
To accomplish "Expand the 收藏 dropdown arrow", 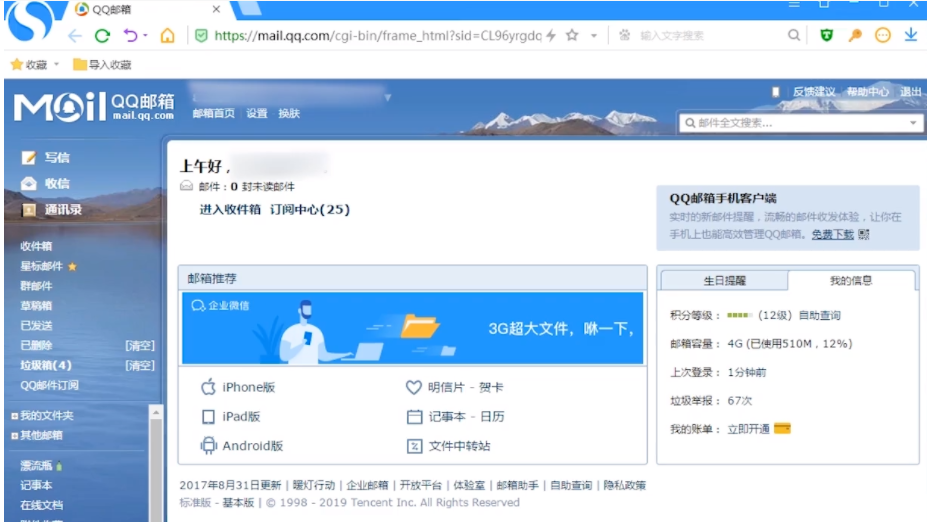I will [x=57, y=64].
